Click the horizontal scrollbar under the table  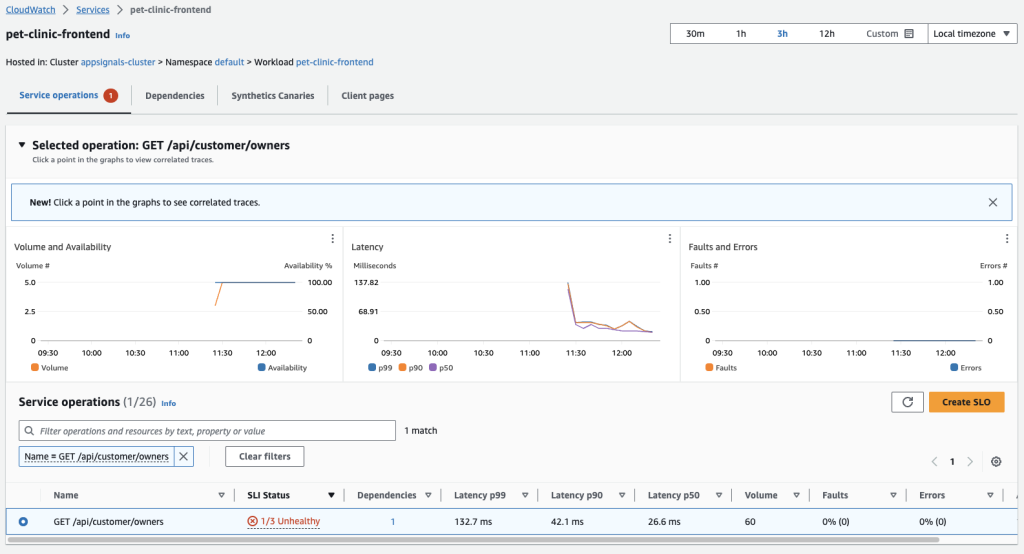click(x=473, y=540)
